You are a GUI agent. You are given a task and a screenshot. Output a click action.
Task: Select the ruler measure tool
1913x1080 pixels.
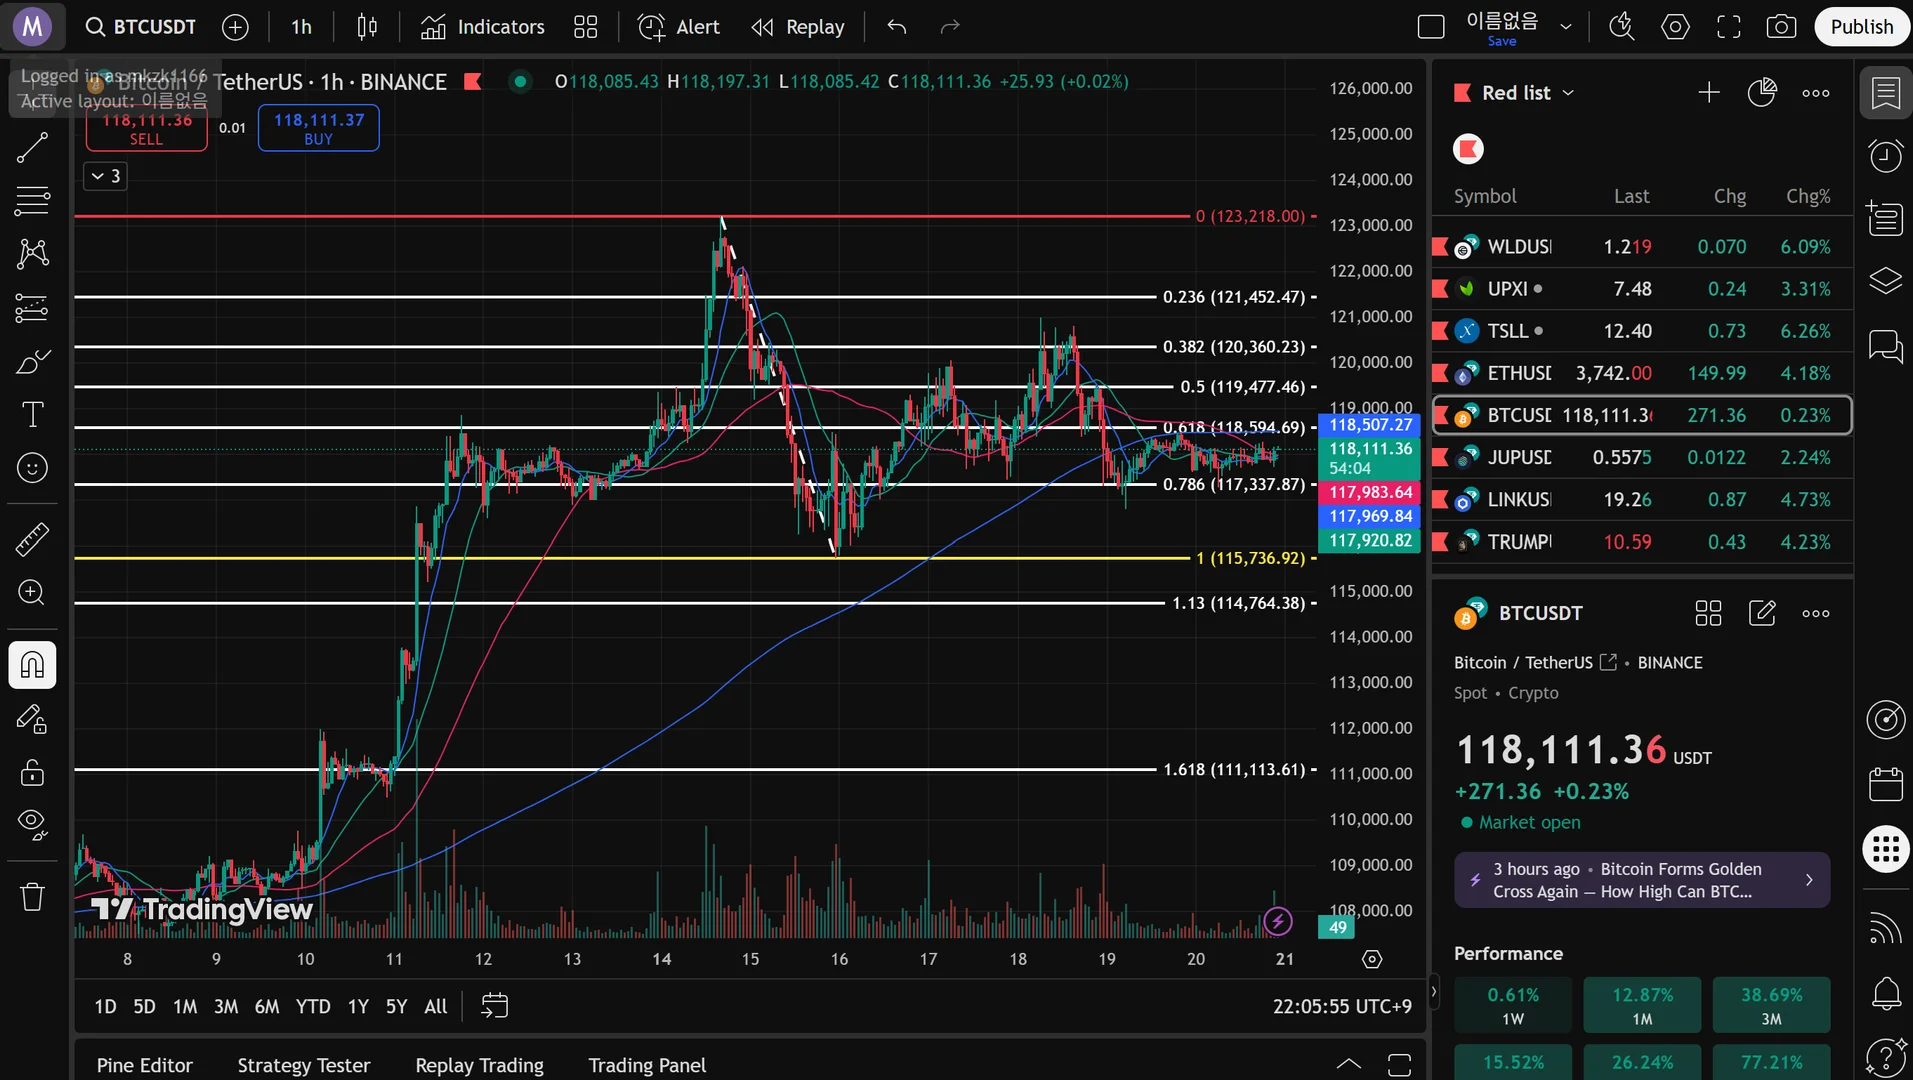coord(32,539)
